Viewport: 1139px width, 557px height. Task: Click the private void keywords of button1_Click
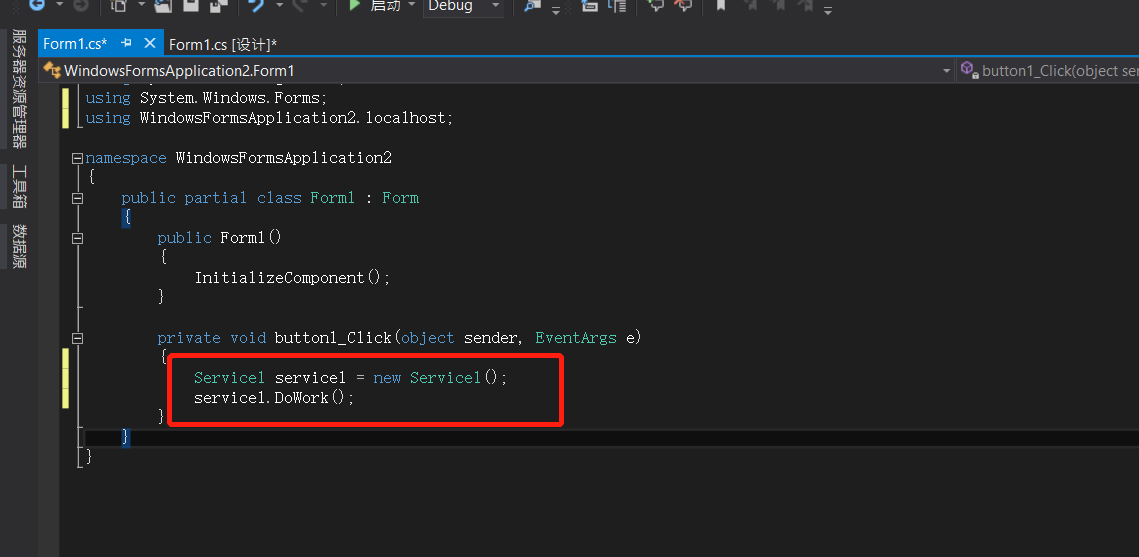[211, 338]
